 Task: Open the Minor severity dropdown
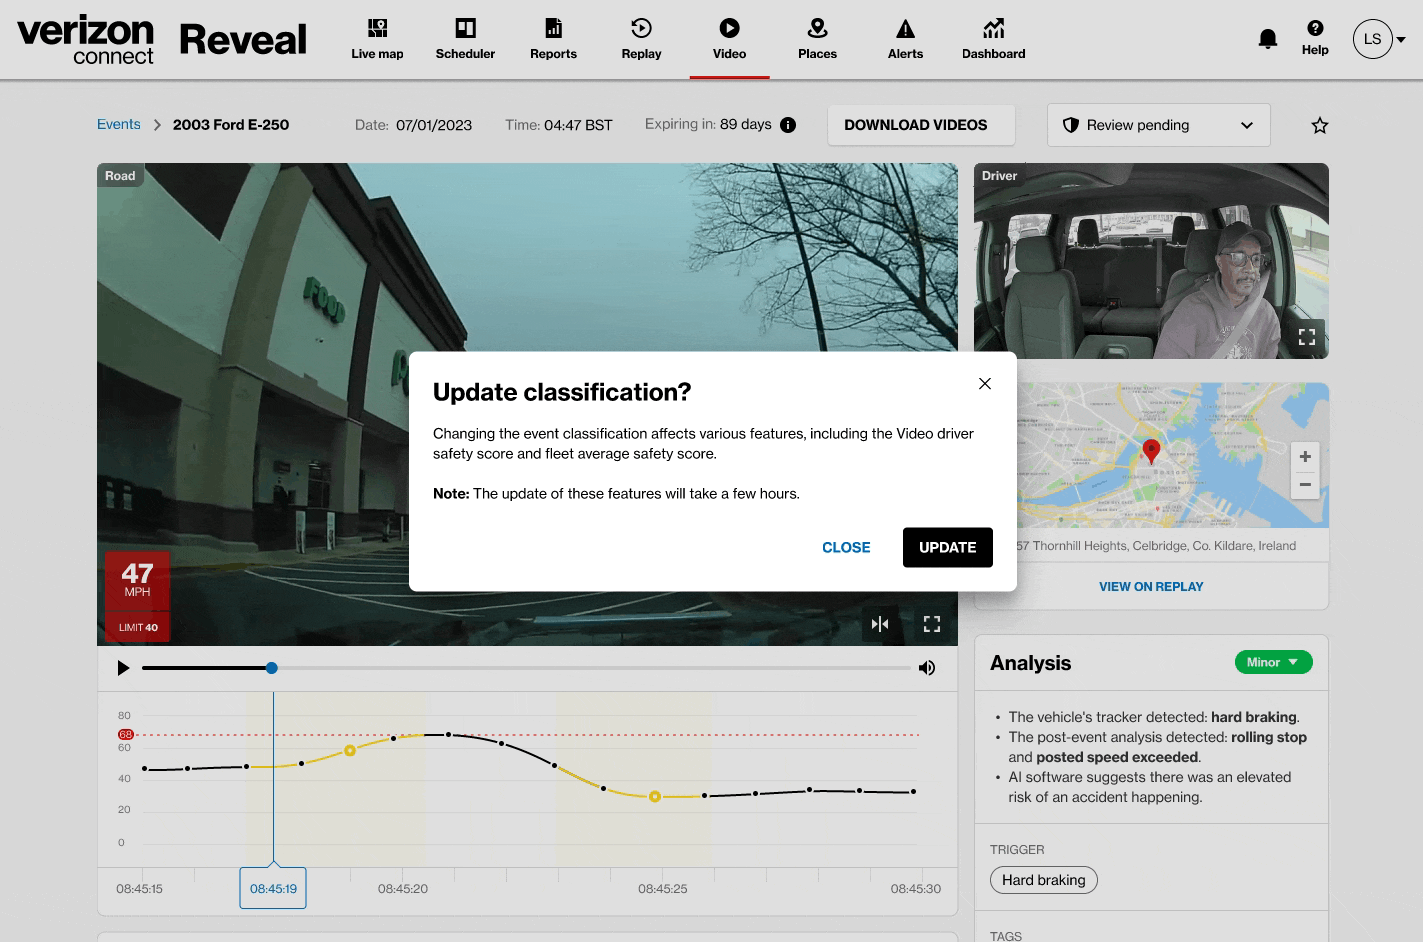pyautogui.click(x=1273, y=662)
